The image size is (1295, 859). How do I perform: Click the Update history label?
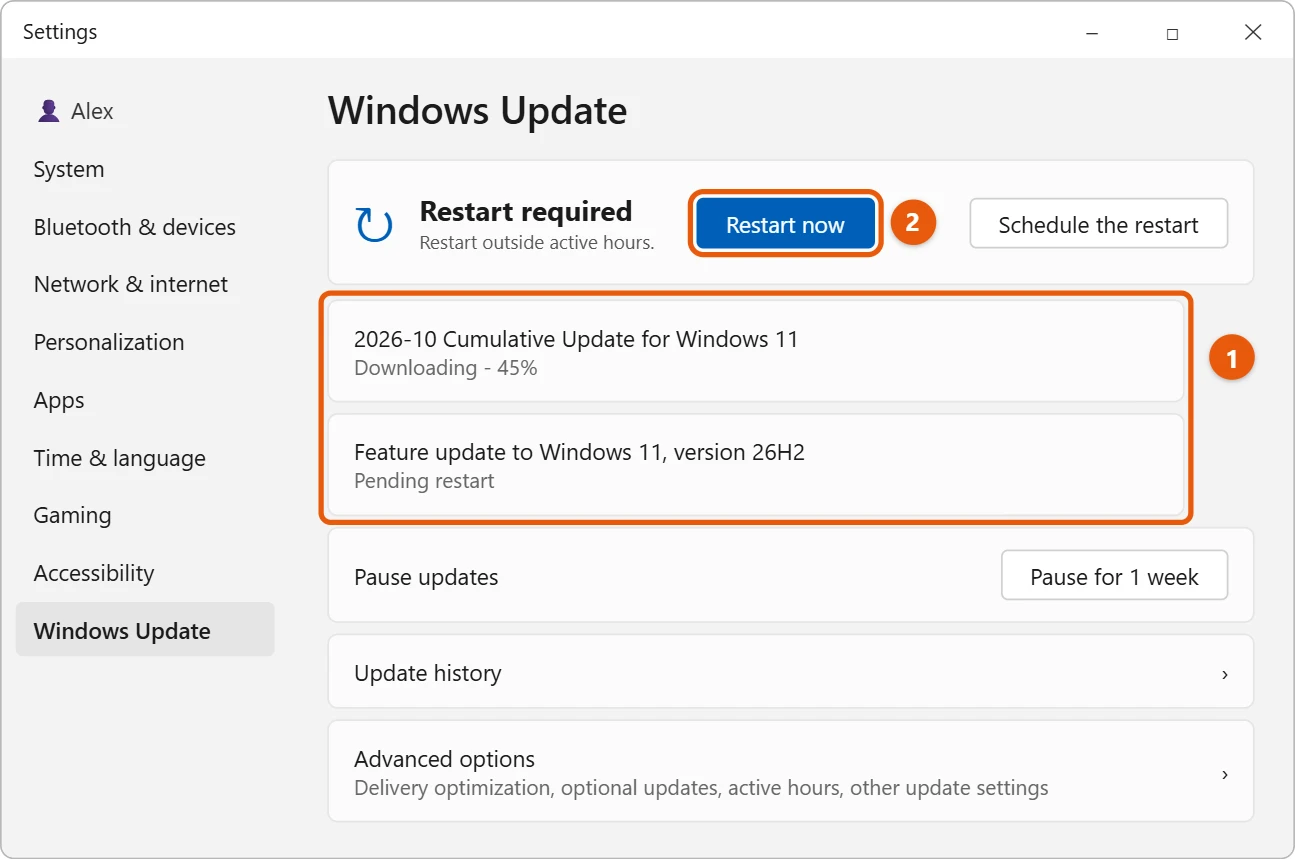click(x=428, y=674)
